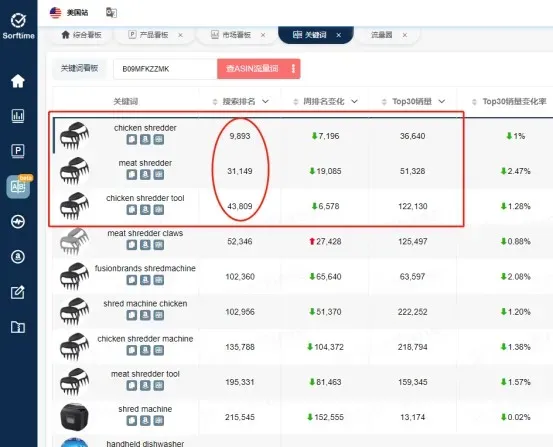
Task: Open the bar chart board in sidebar
Action: (x=18, y=116)
